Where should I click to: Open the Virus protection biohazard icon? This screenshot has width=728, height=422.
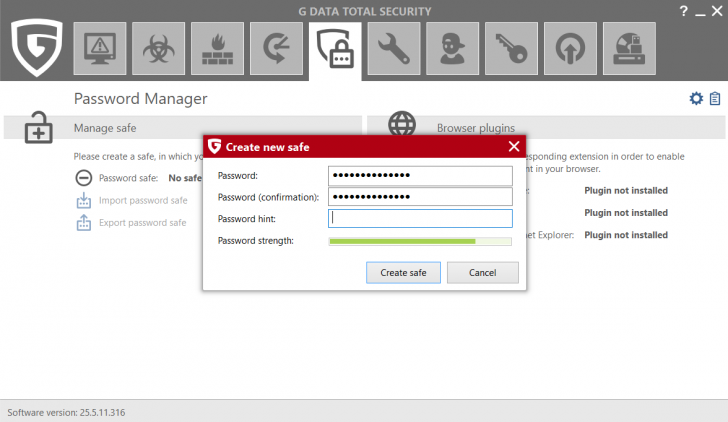158,48
